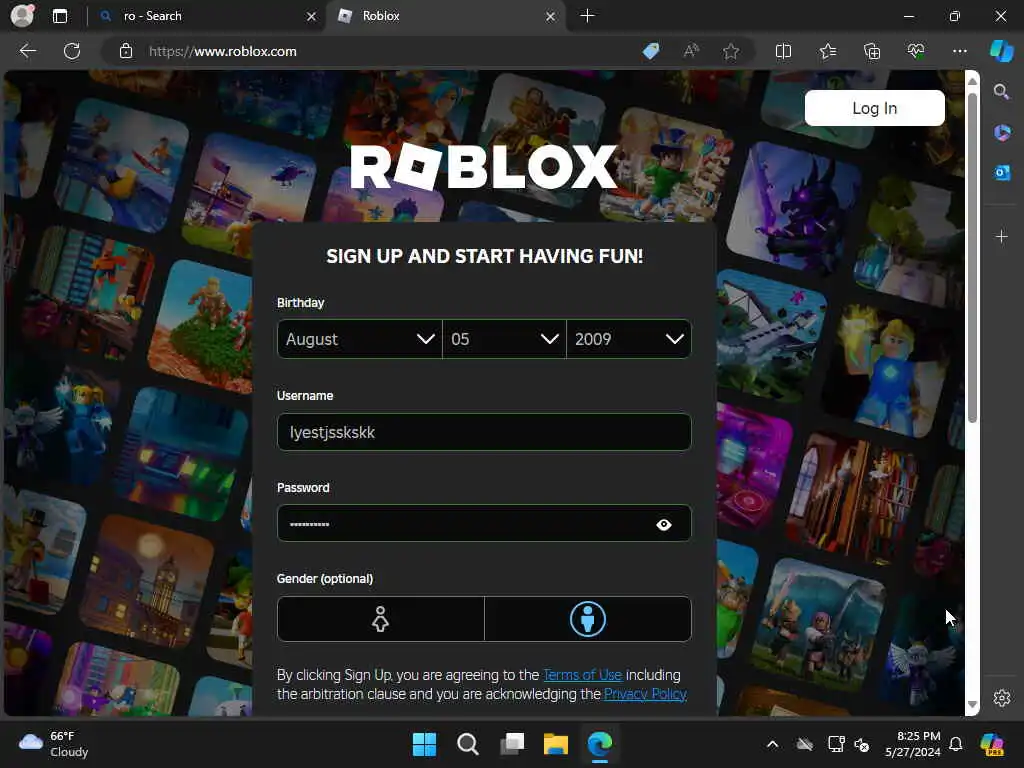Show hidden system tray icons

click(773, 744)
